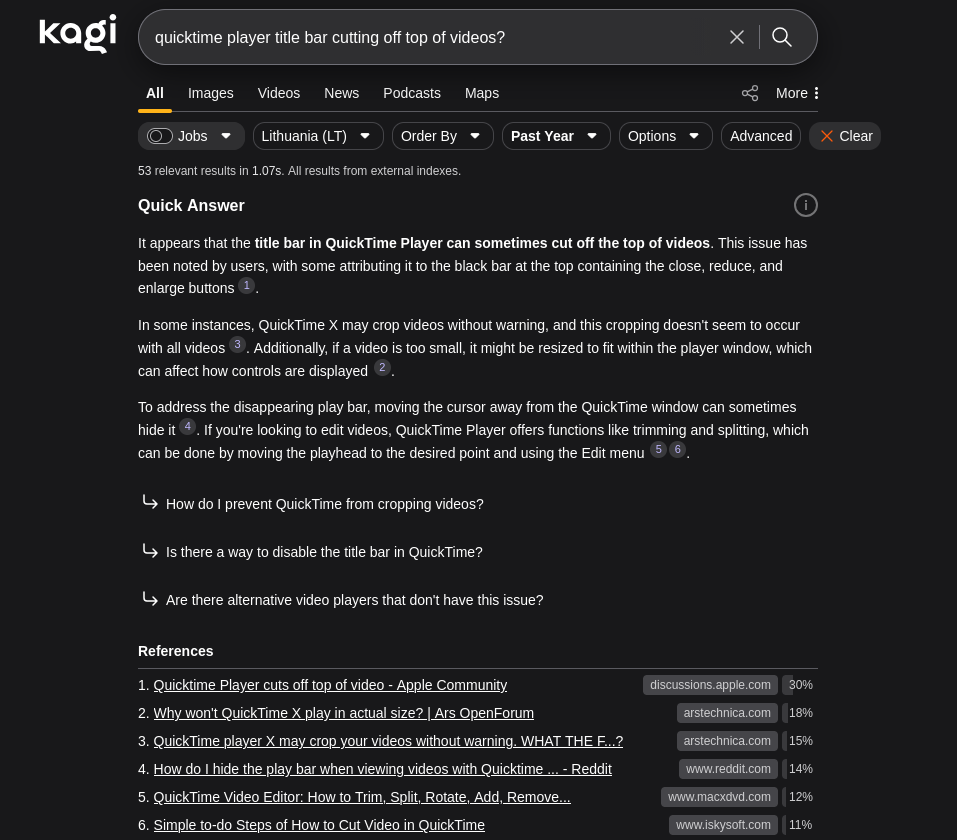Viewport: 957px width, 840px height.
Task: Open the Apple Community reference link
Action: tap(330, 685)
